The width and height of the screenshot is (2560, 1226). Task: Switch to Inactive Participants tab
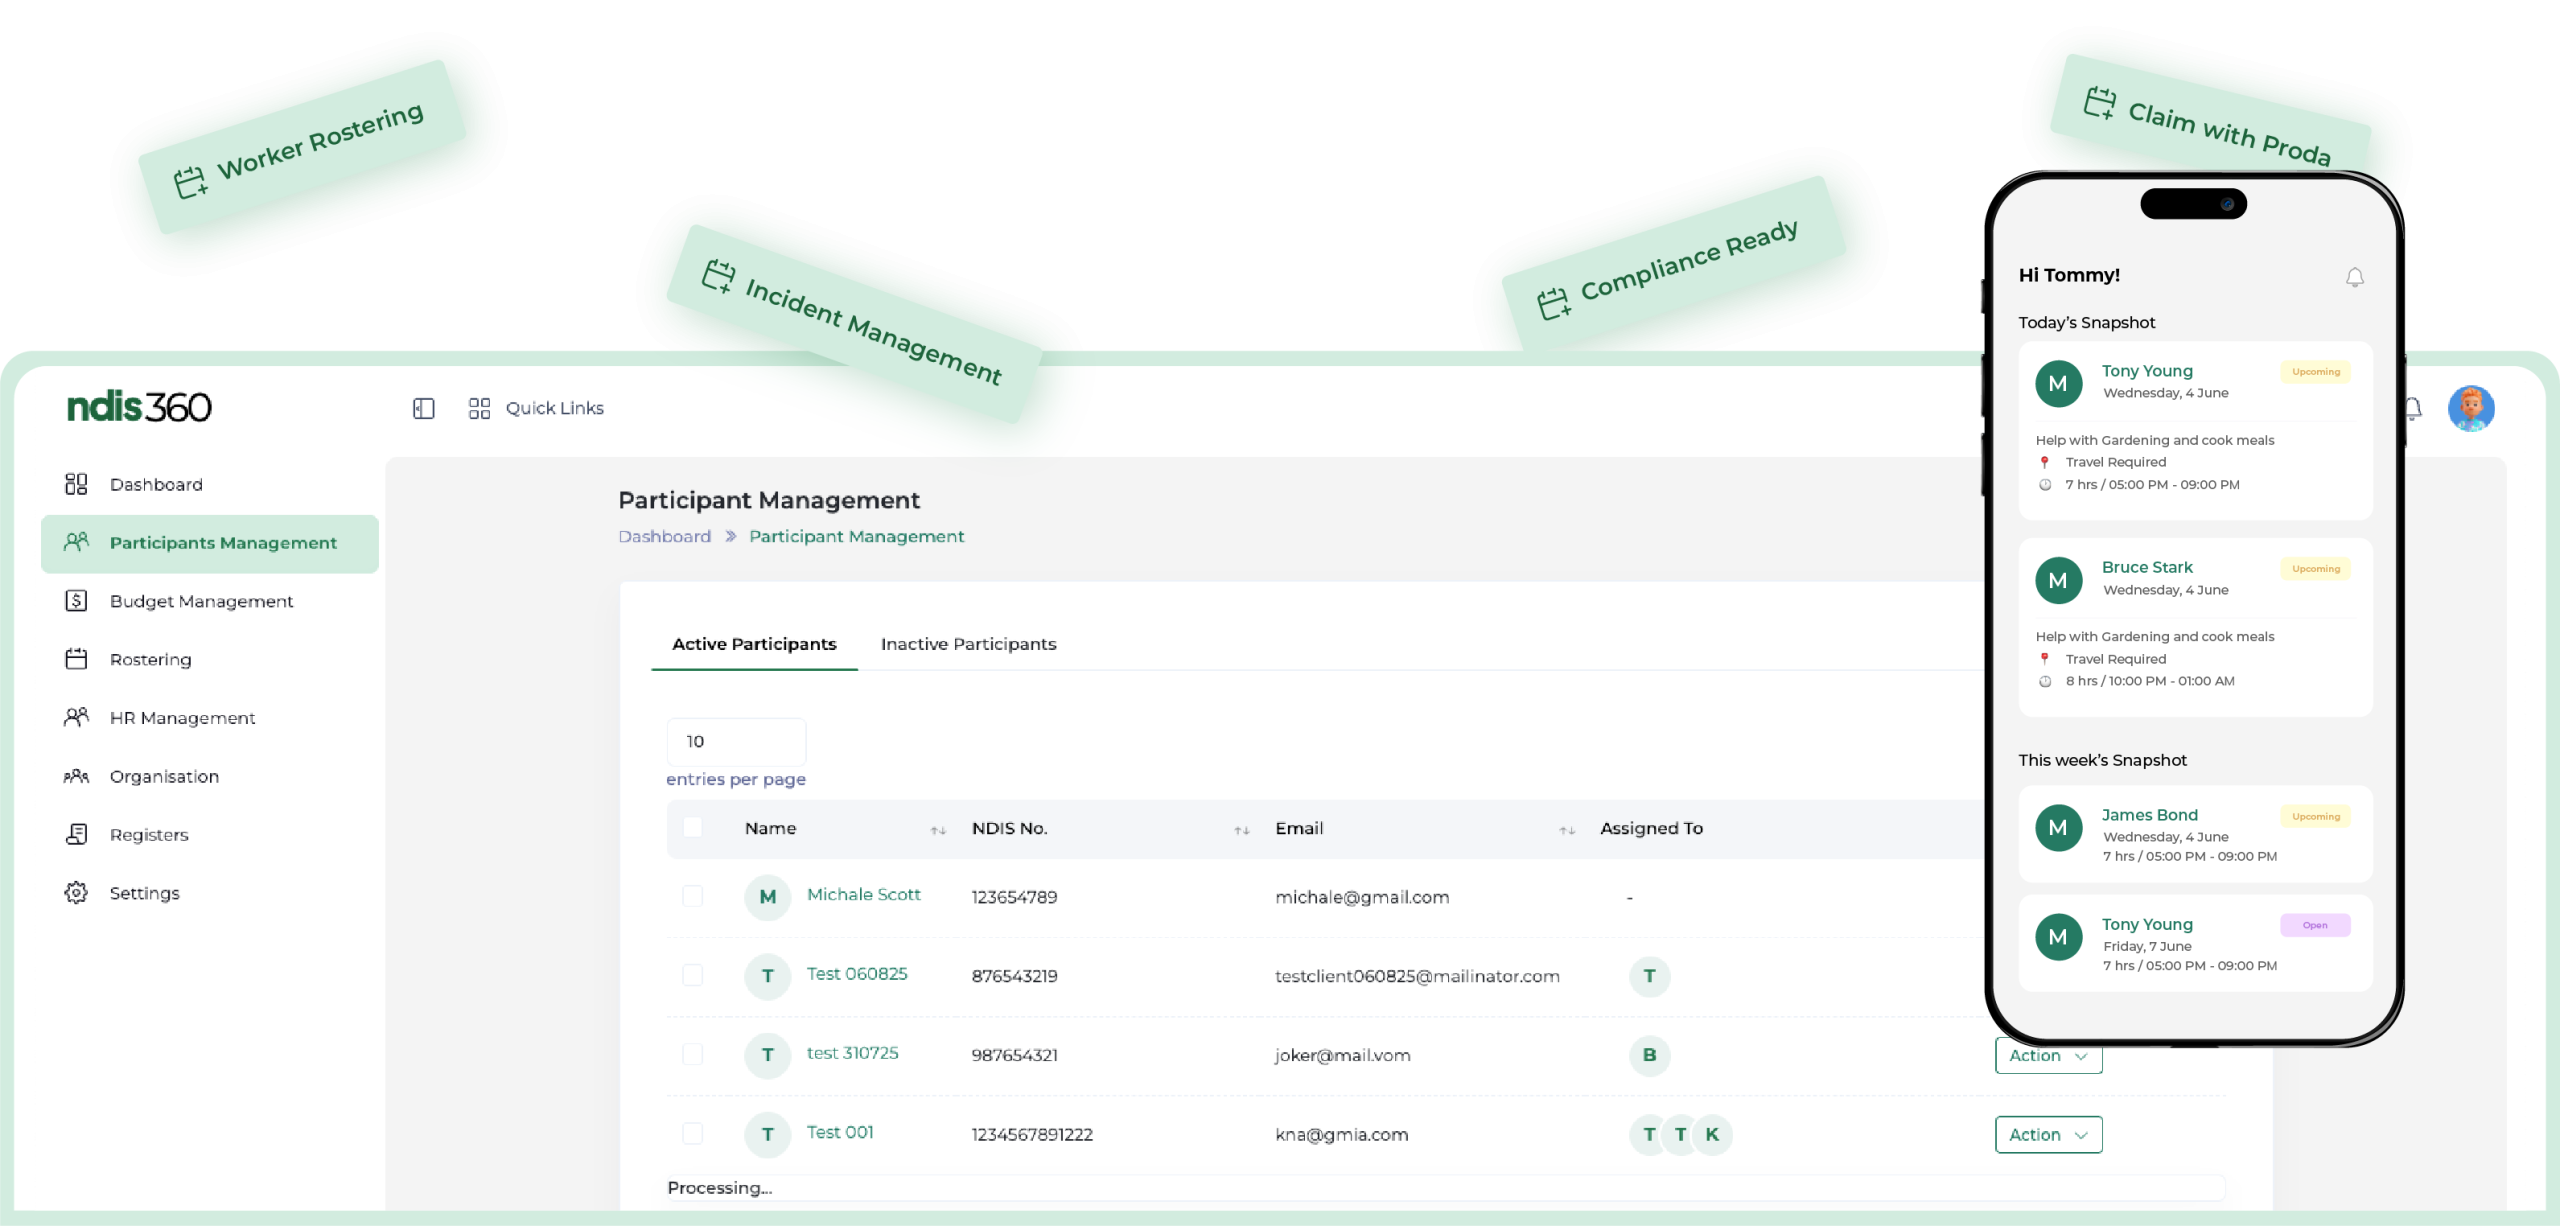click(968, 644)
